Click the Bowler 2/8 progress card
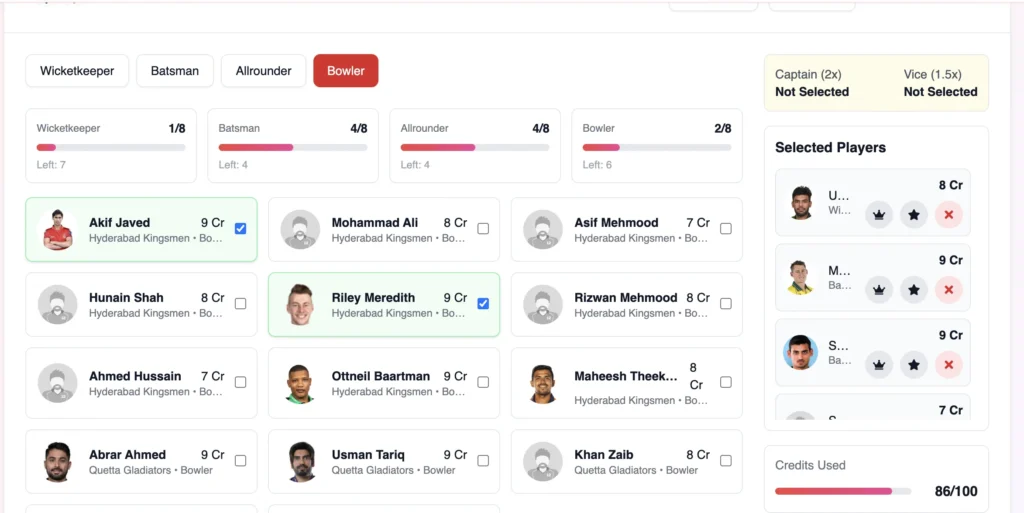The height and width of the screenshot is (513, 1024). (656, 146)
